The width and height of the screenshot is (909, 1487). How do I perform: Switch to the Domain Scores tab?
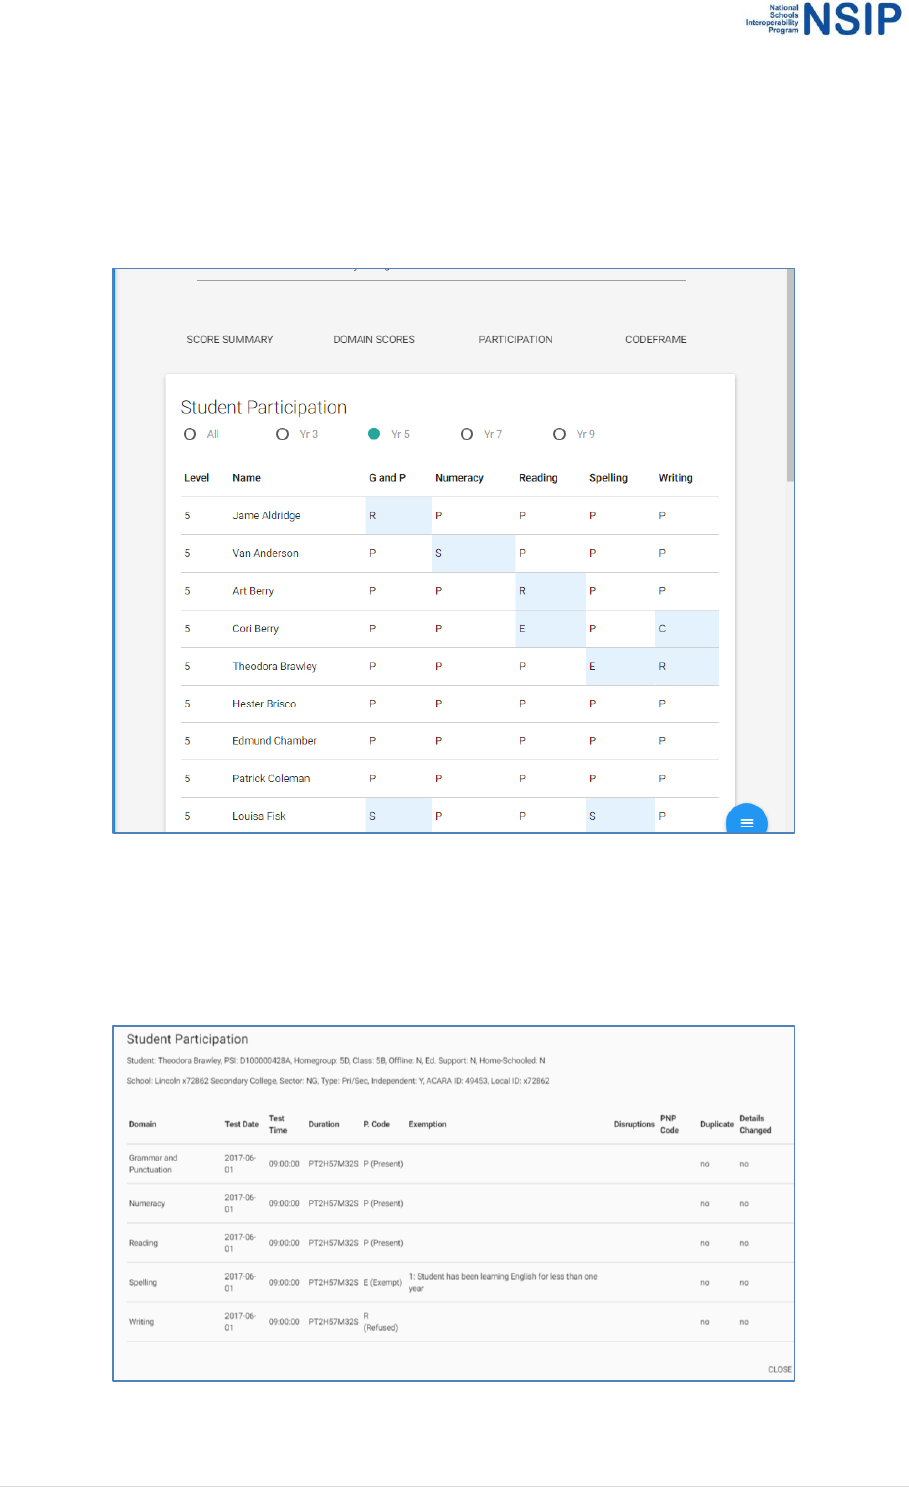[374, 340]
